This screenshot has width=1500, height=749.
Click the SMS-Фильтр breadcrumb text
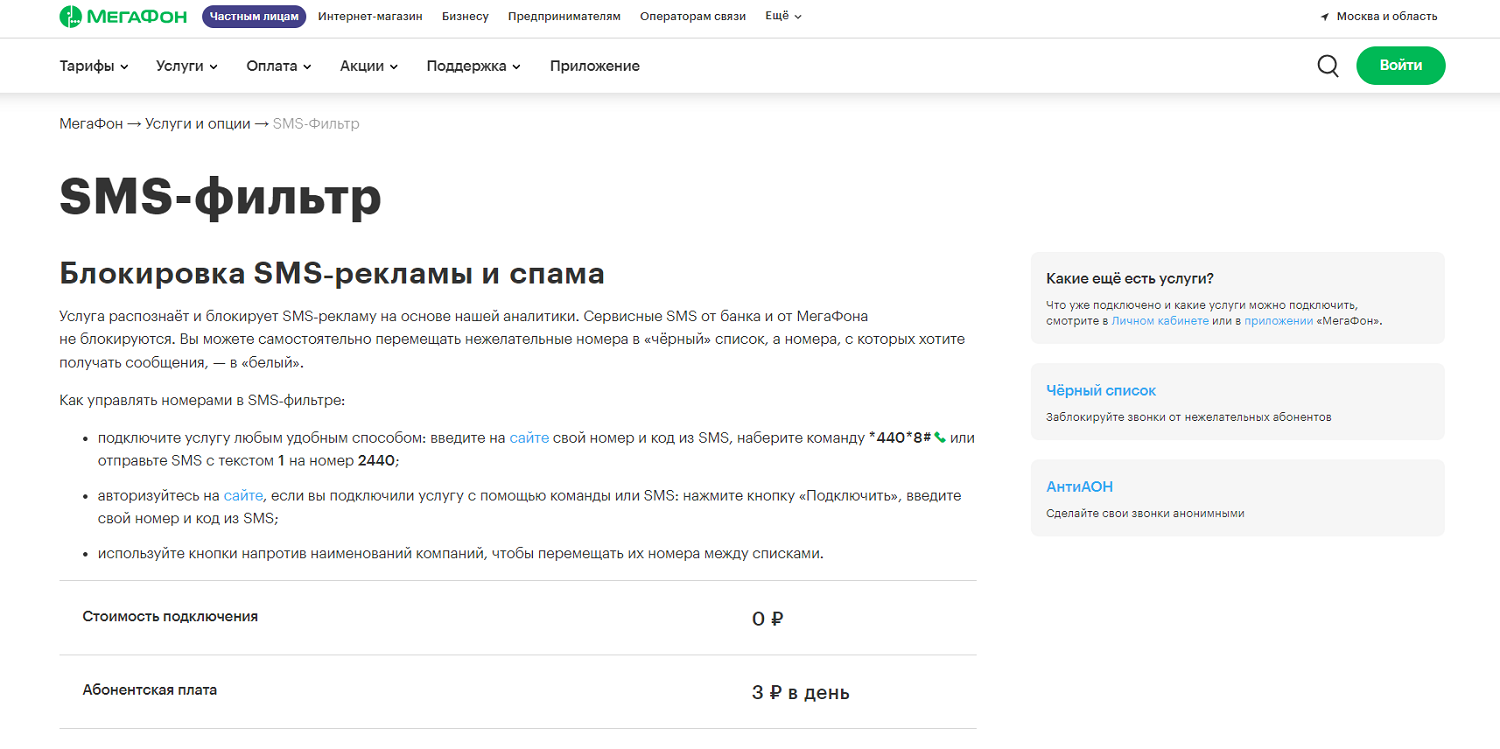(316, 124)
